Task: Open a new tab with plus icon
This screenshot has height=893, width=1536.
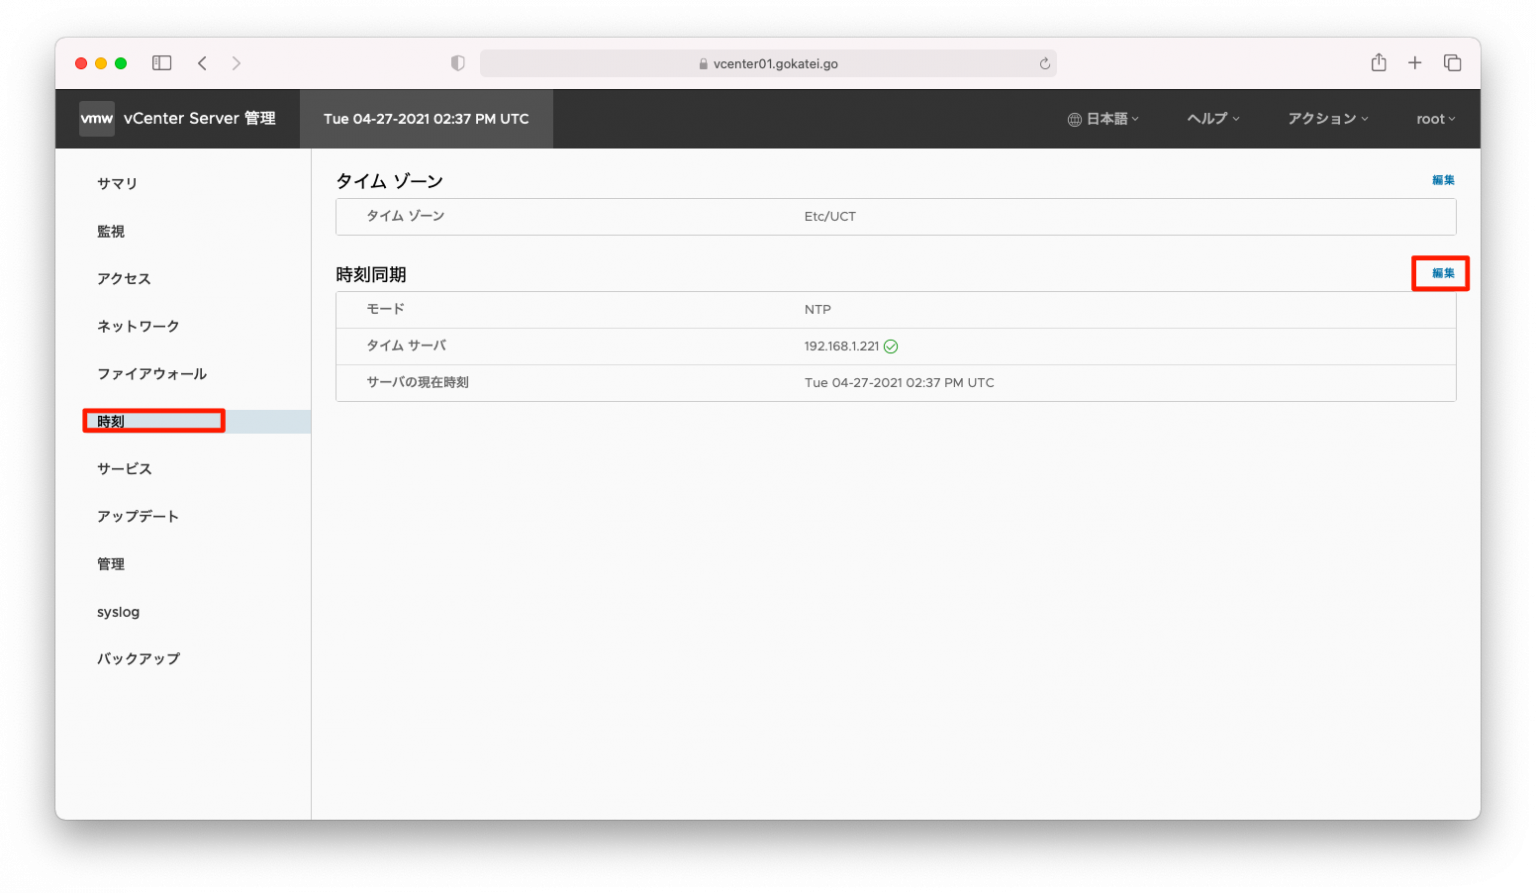Action: click(x=1414, y=63)
